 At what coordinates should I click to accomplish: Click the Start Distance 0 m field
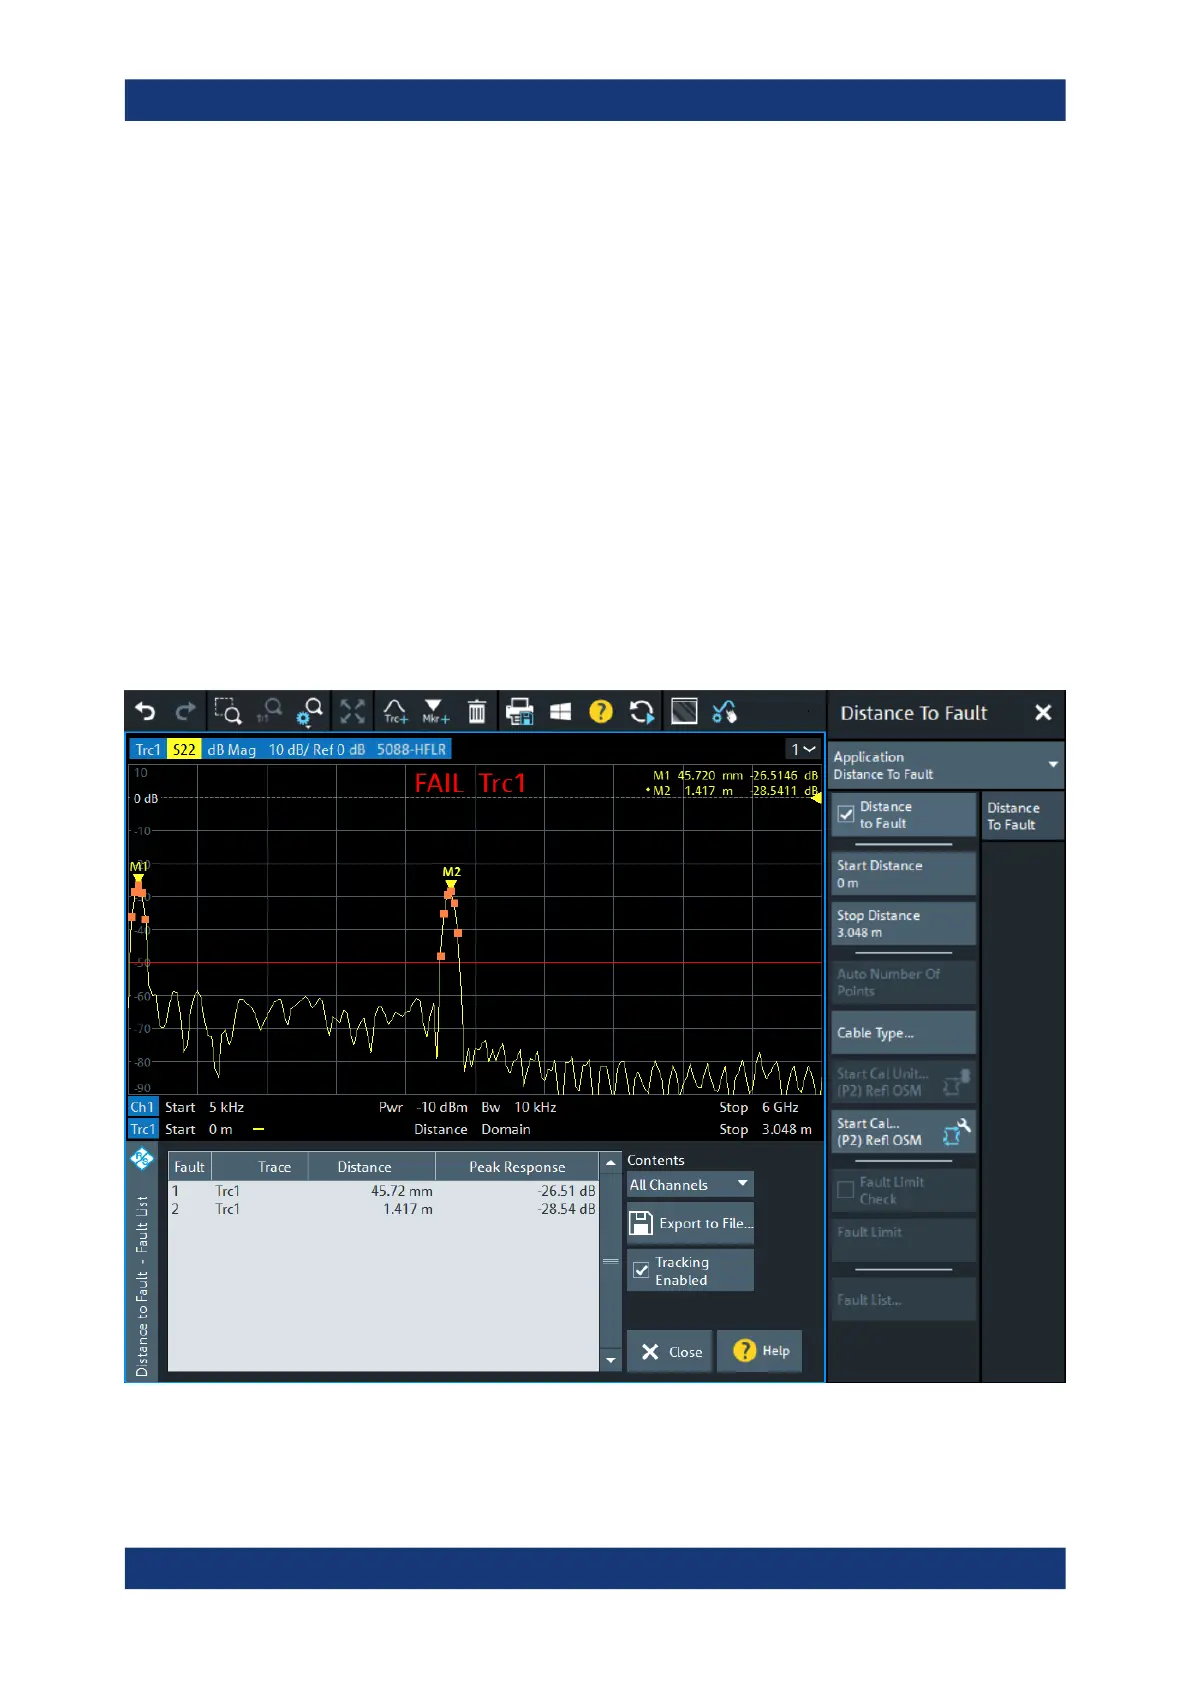click(903, 874)
